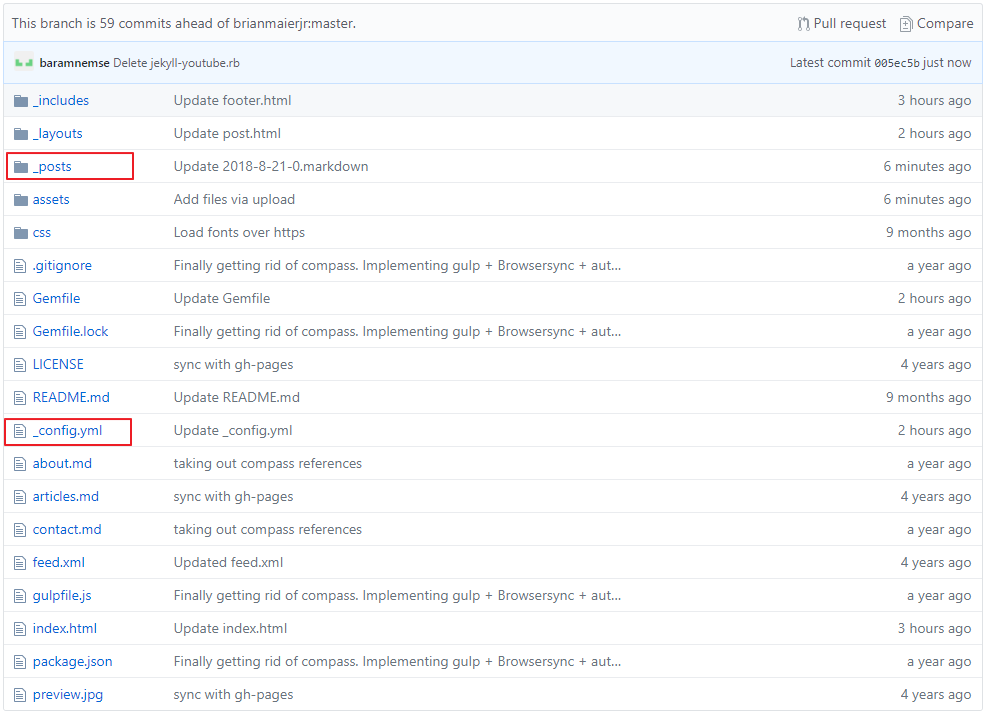Viewport: 989px width, 715px height.
Task: Open commit 'Update 2018-8-21-0.markdown'
Action: [271, 167]
